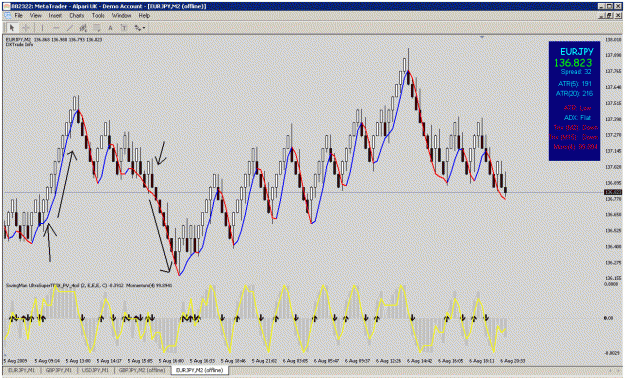Select the text label 'T' tool
Image resolution: width=625 pixels, height=378 pixels.
tap(124, 28)
